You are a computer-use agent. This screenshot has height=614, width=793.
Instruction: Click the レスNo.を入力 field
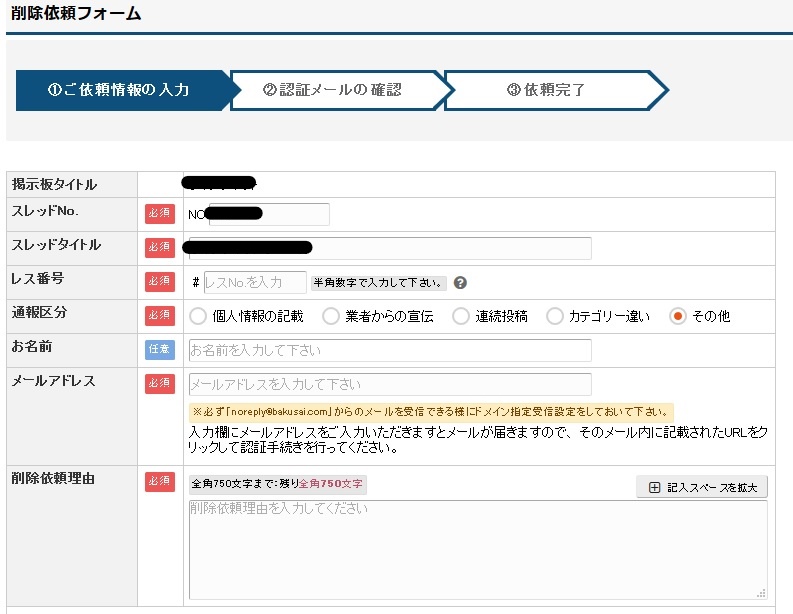tap(255, 282)
